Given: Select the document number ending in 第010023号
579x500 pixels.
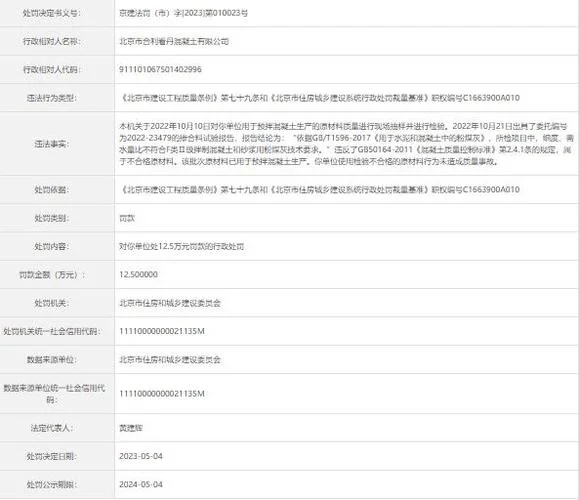Looking at the screenshot, I should (x=184, y=13).
